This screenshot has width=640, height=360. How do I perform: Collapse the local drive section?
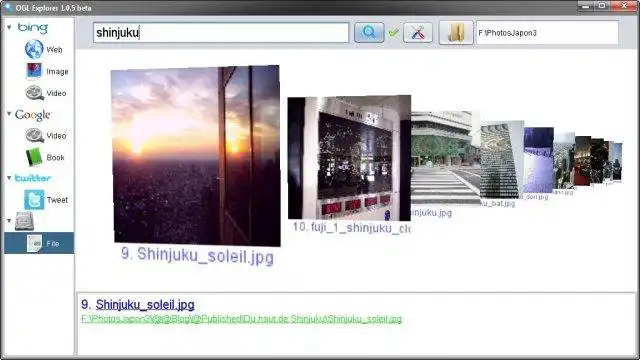click(9, 221)
